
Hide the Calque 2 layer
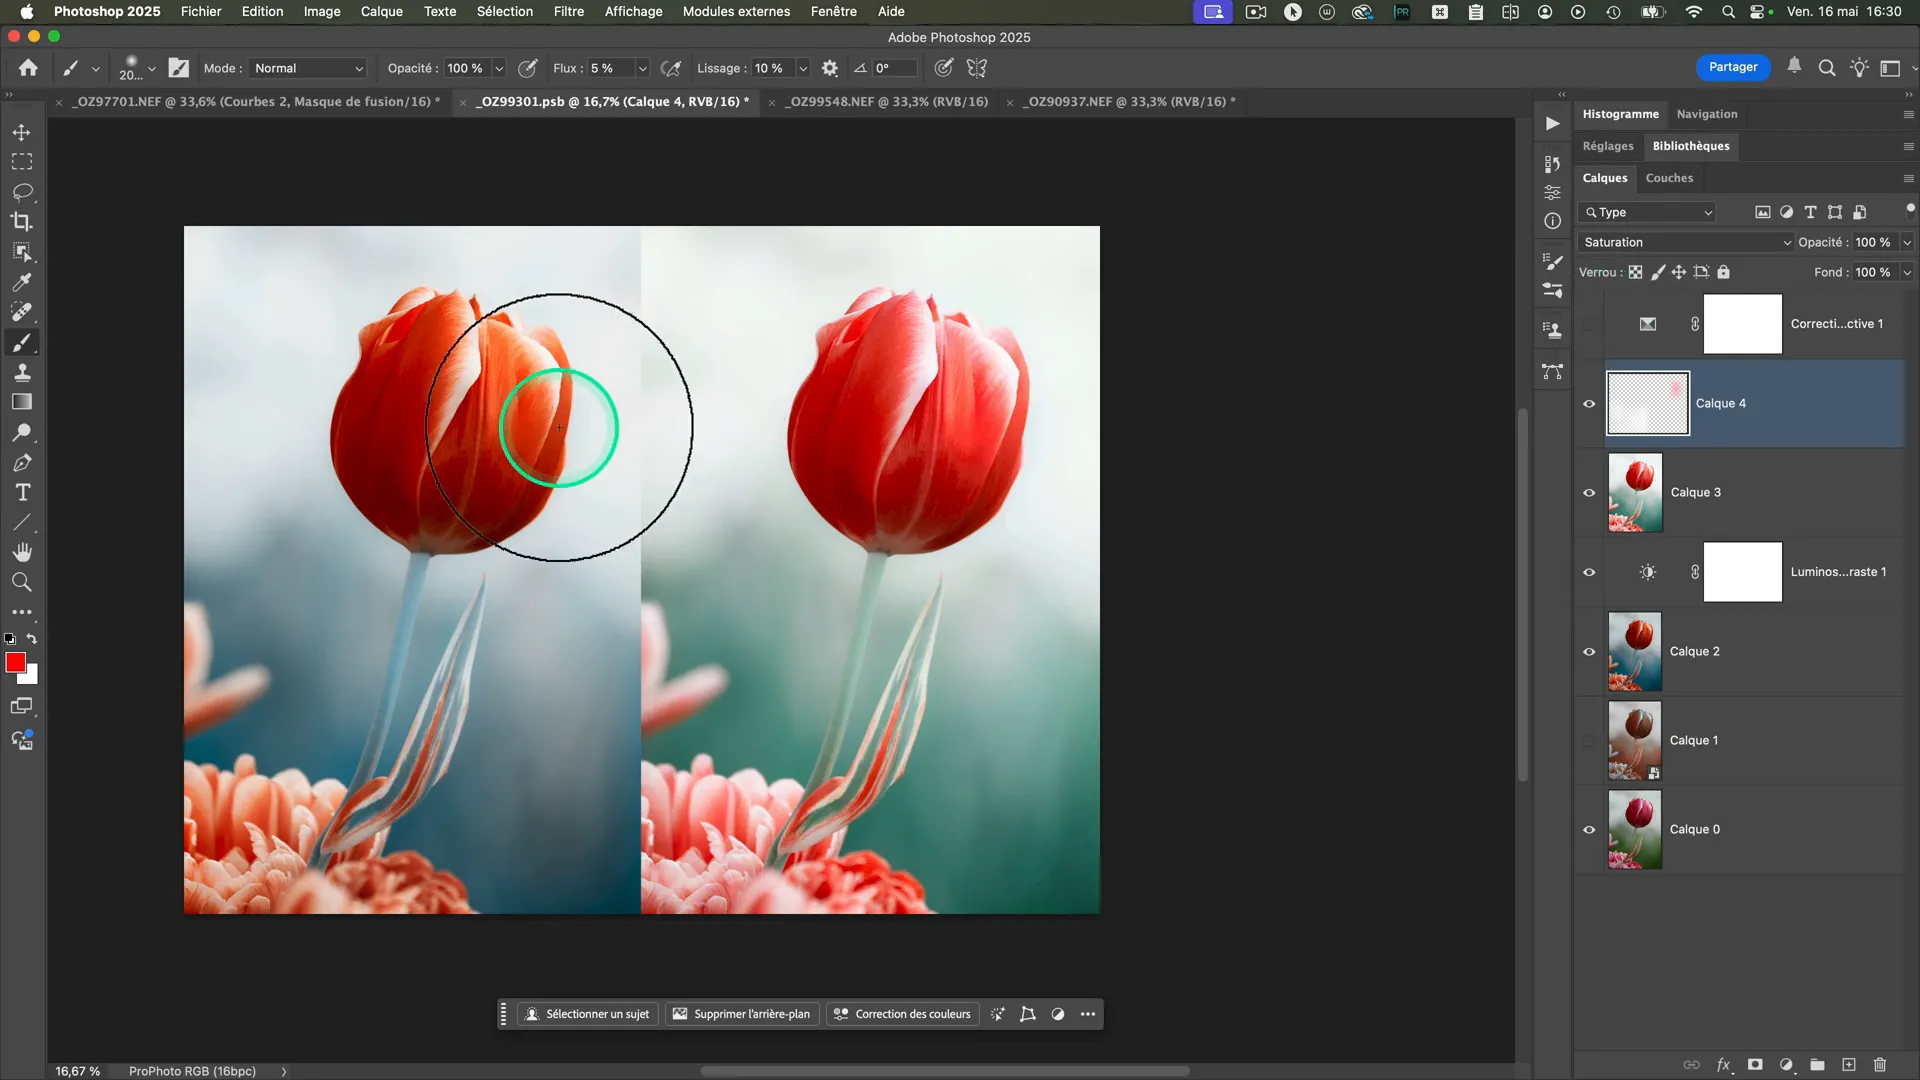point(1589,652)
